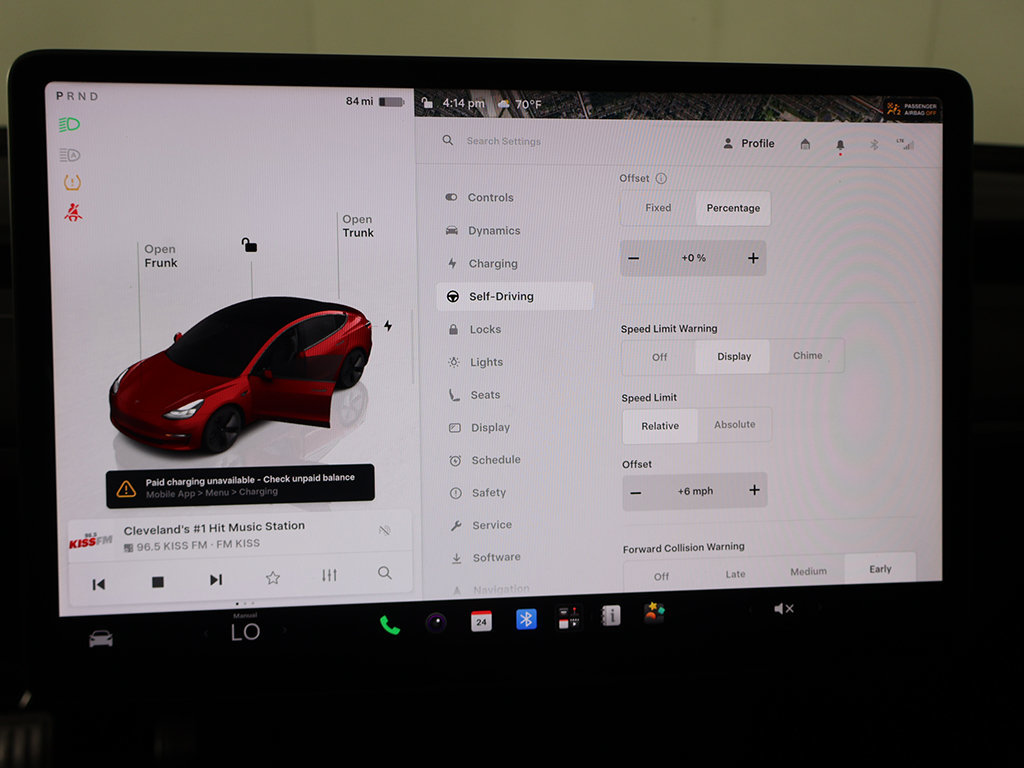Set Speed Limit Warning to Display
Image resolution: width=1024 pixels, height=768 pixels.
click(x=733, y=356)
